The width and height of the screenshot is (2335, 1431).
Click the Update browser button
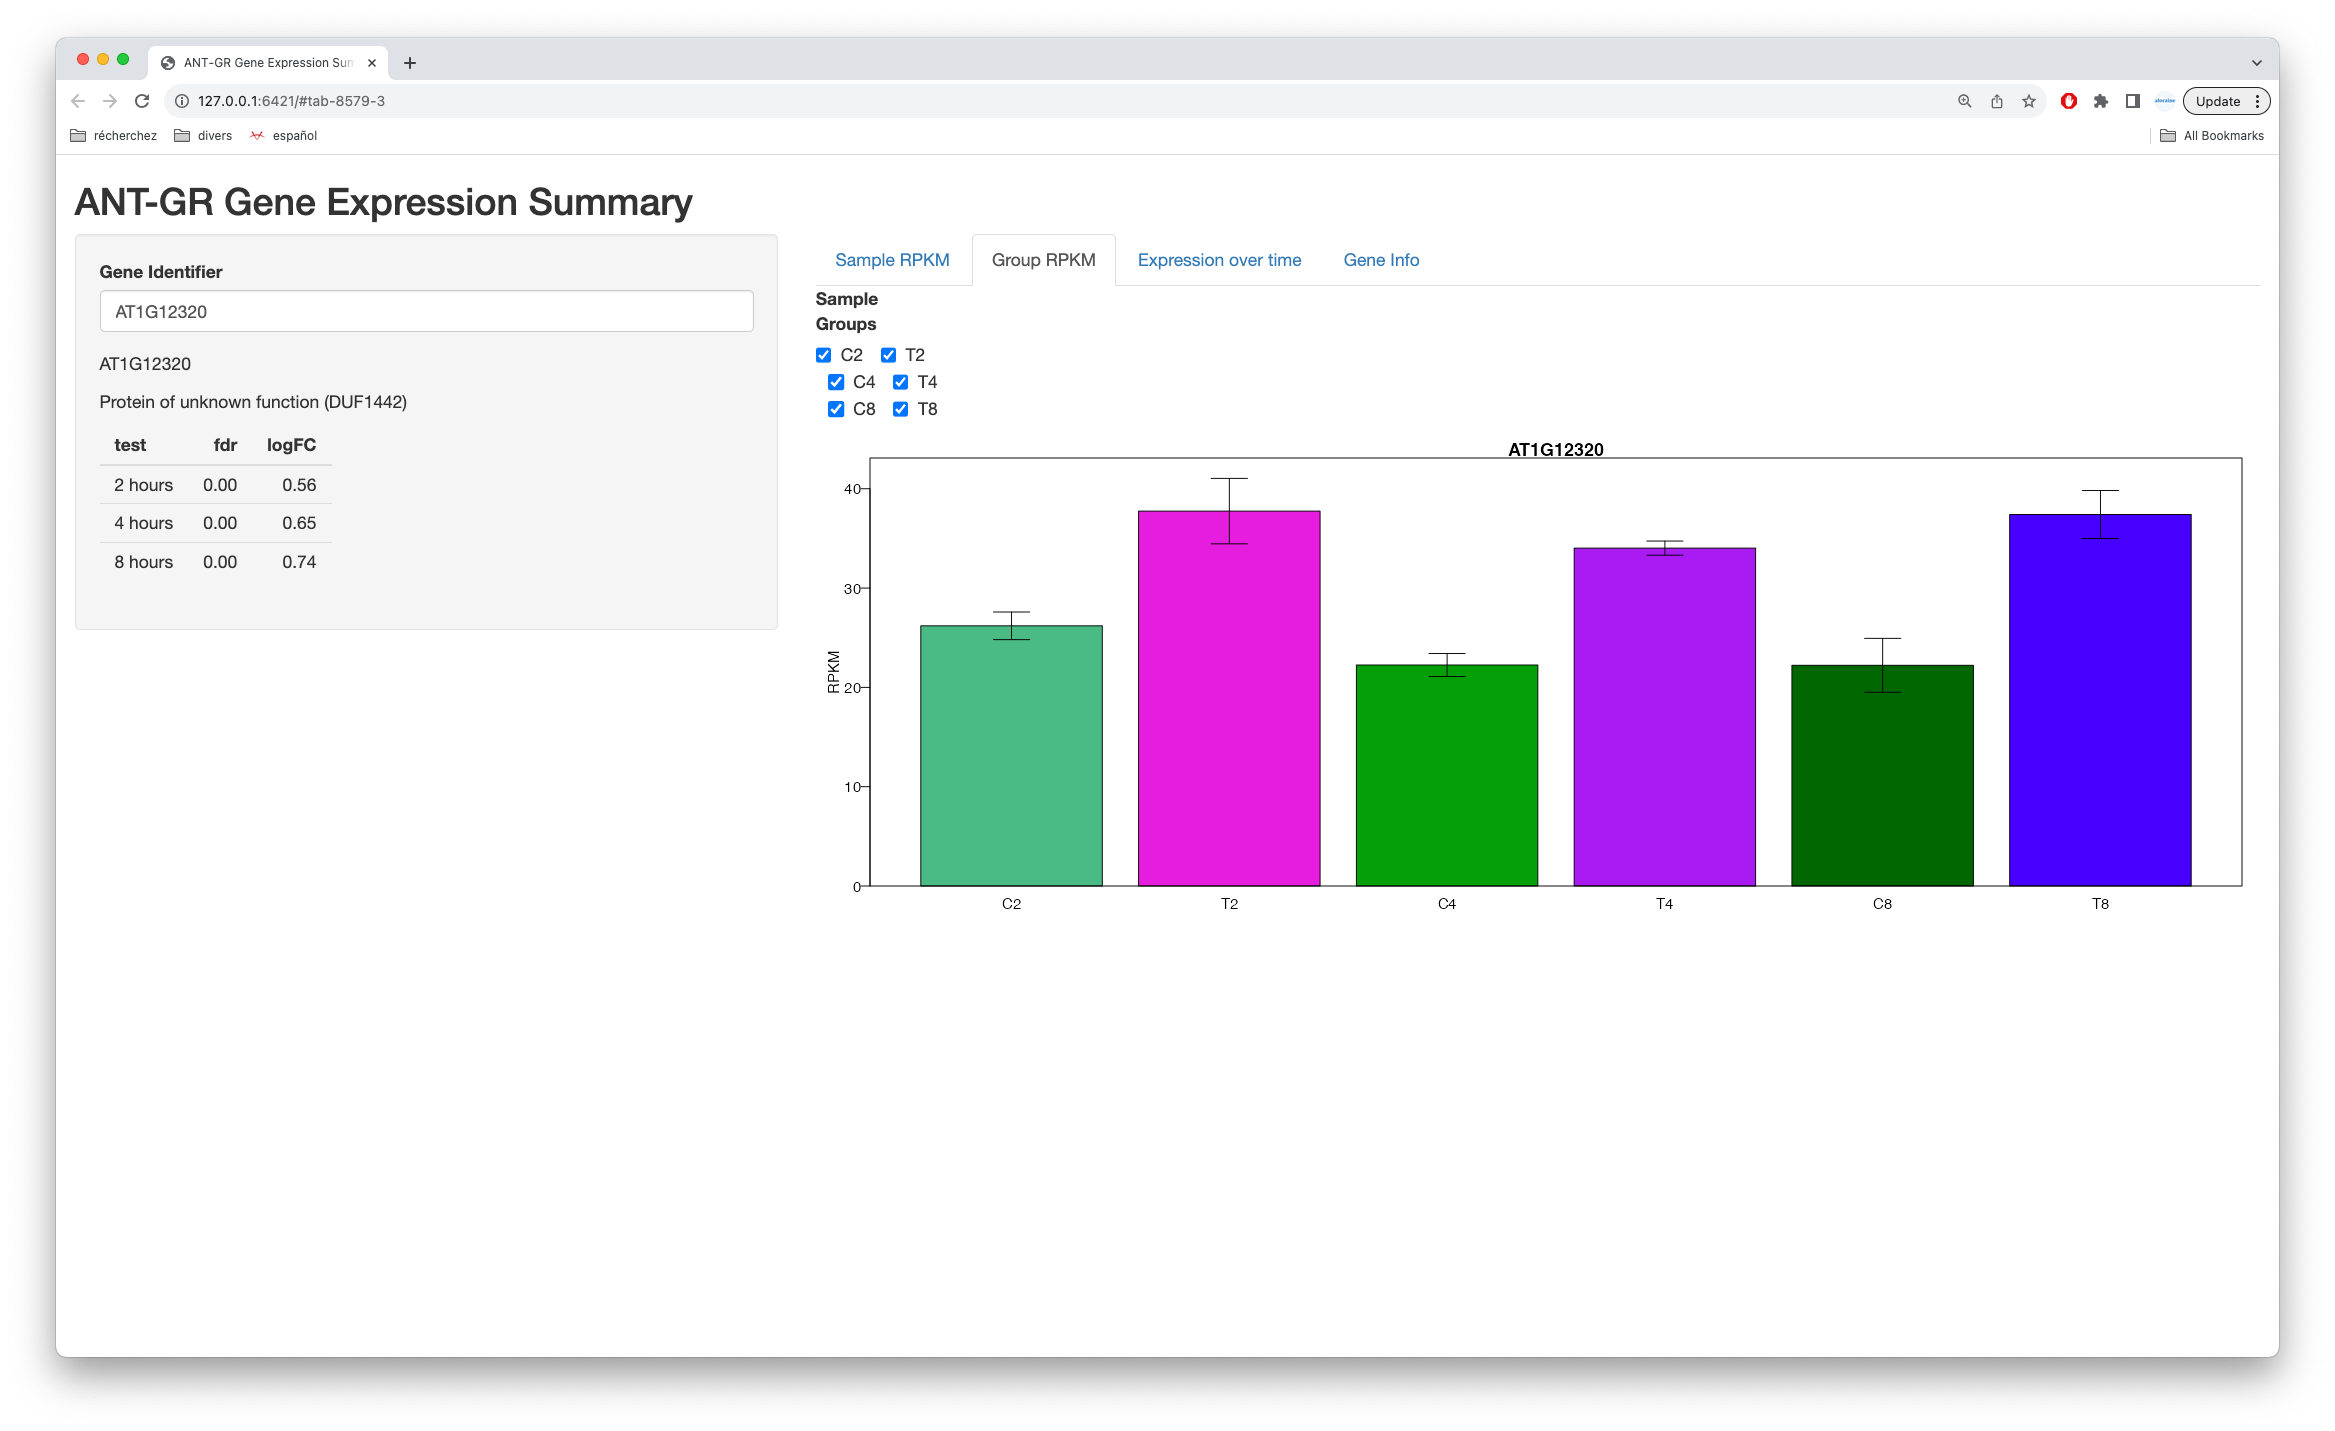2217,101
